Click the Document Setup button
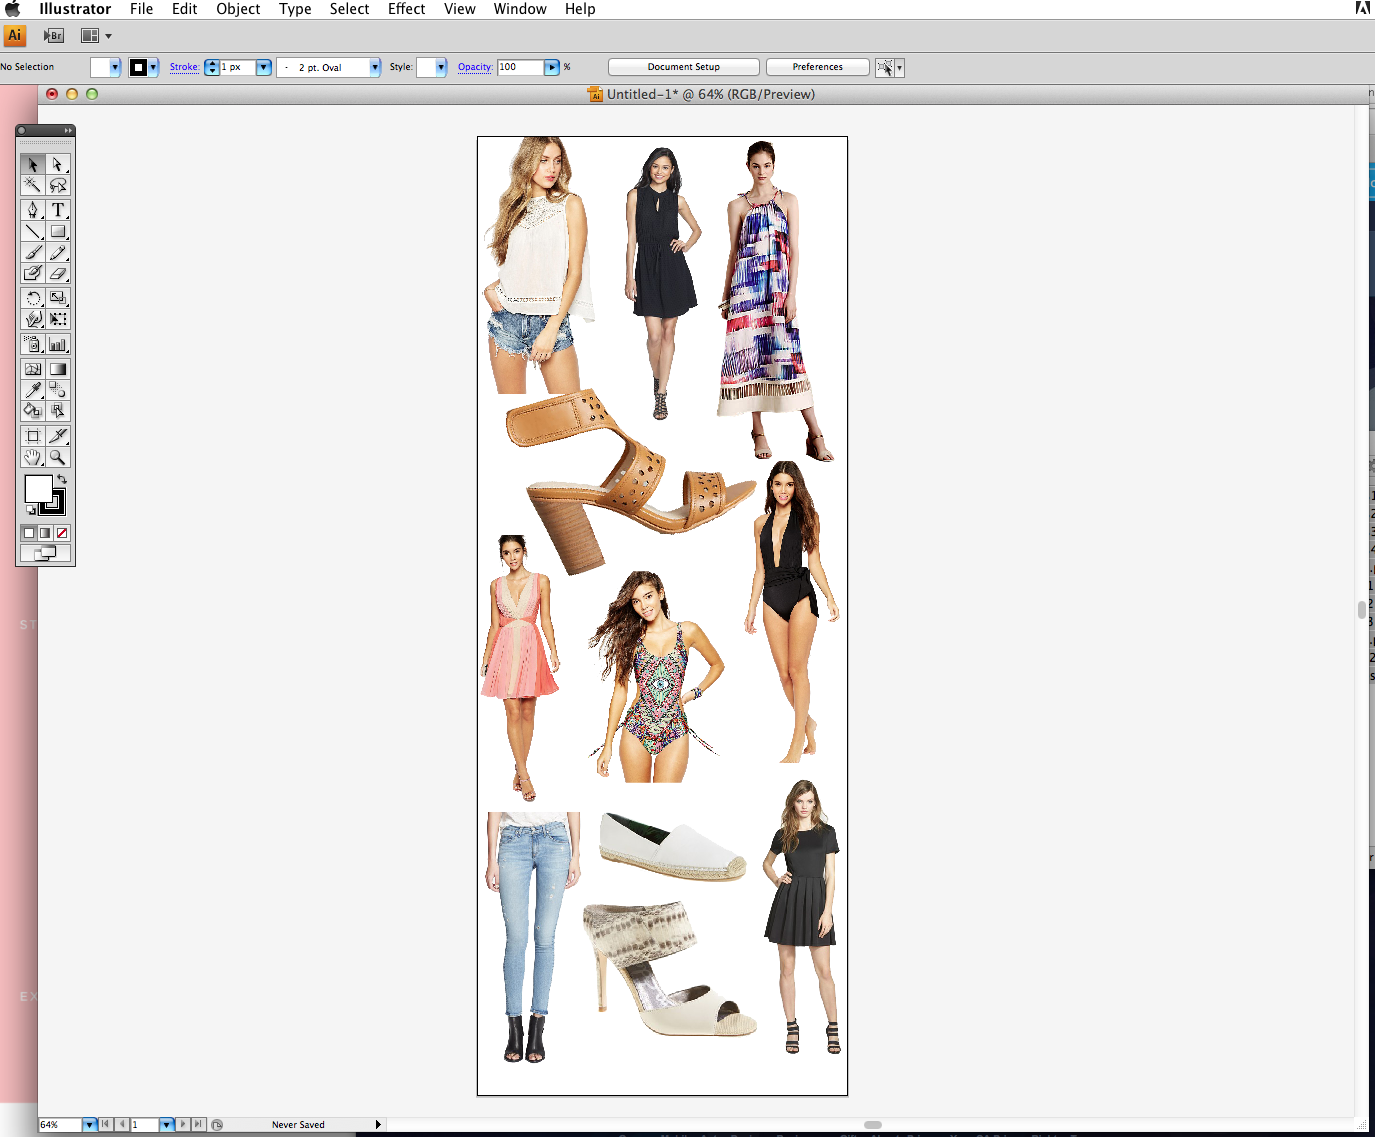 point(684,67)
